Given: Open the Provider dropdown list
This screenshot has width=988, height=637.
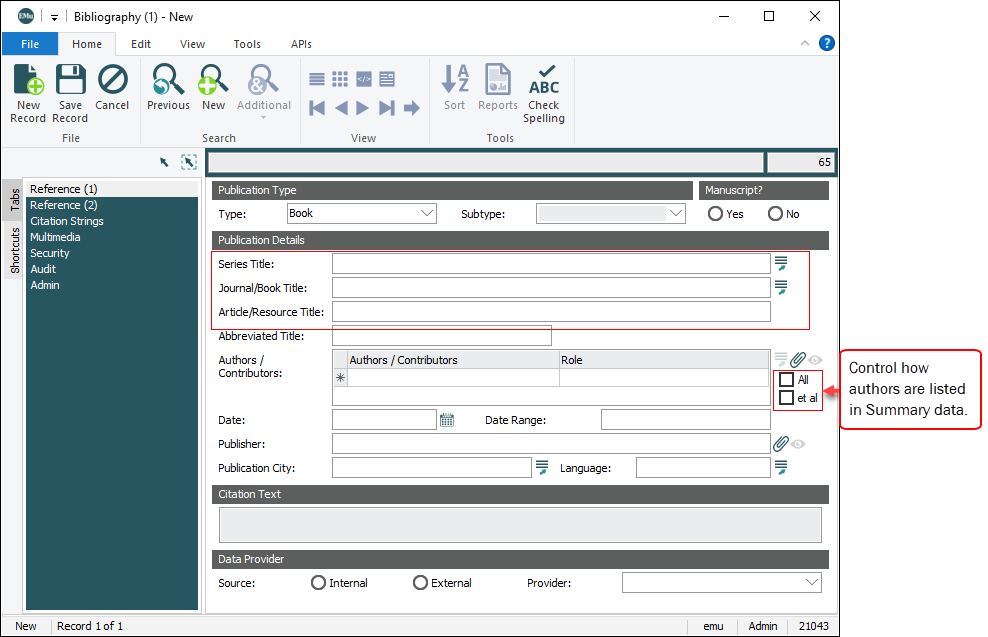Looking at the screenshot, I should (x=811, y=583).
